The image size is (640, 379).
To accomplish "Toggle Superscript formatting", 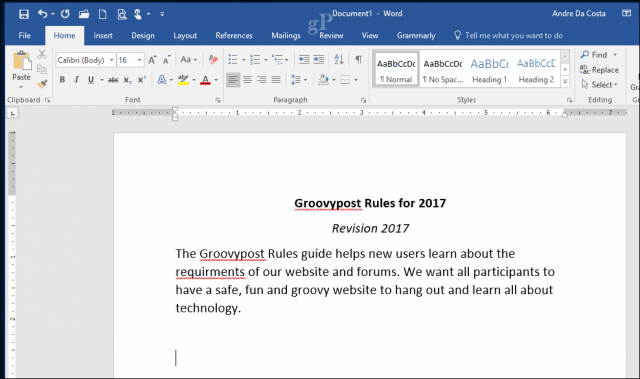I will (x=142, y=80).
